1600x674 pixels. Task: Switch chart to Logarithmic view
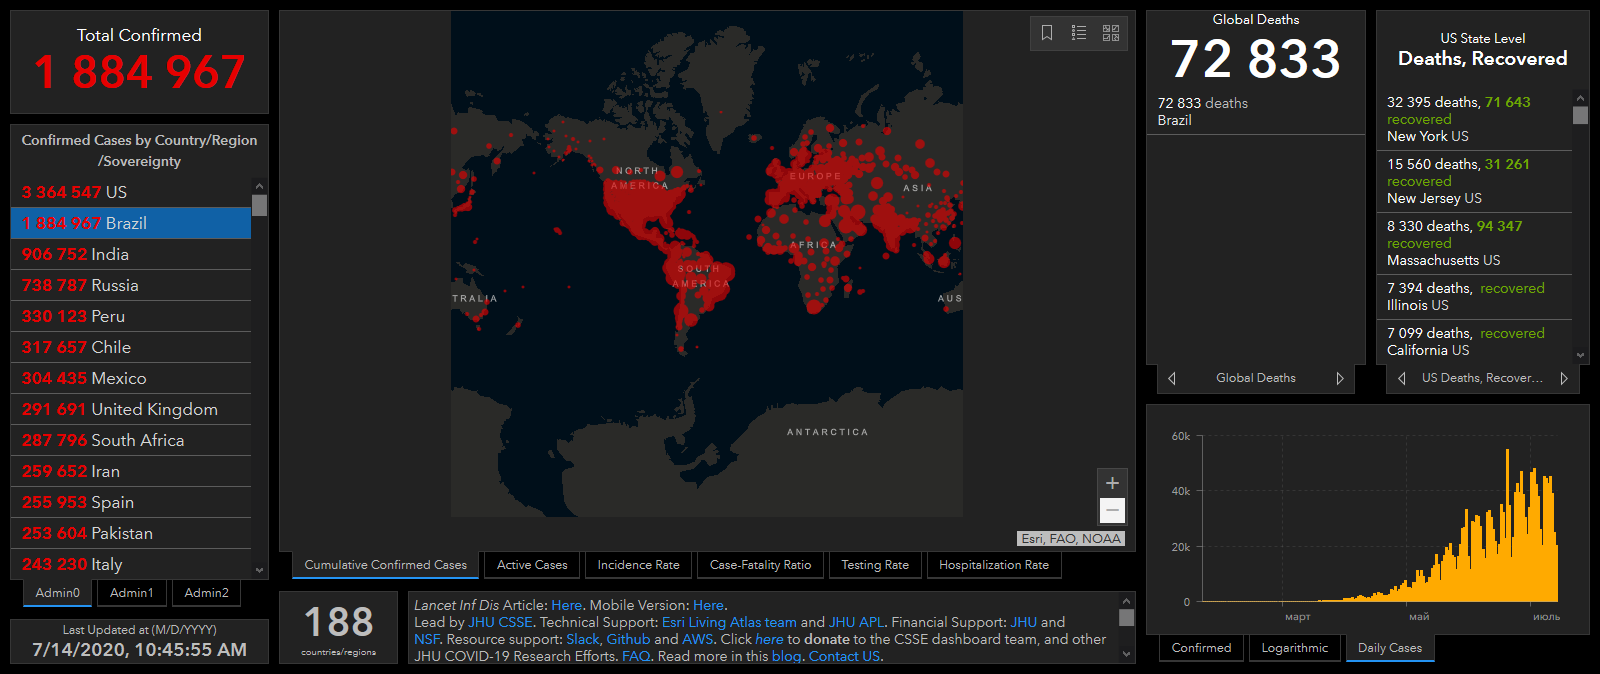(1294, 648)
